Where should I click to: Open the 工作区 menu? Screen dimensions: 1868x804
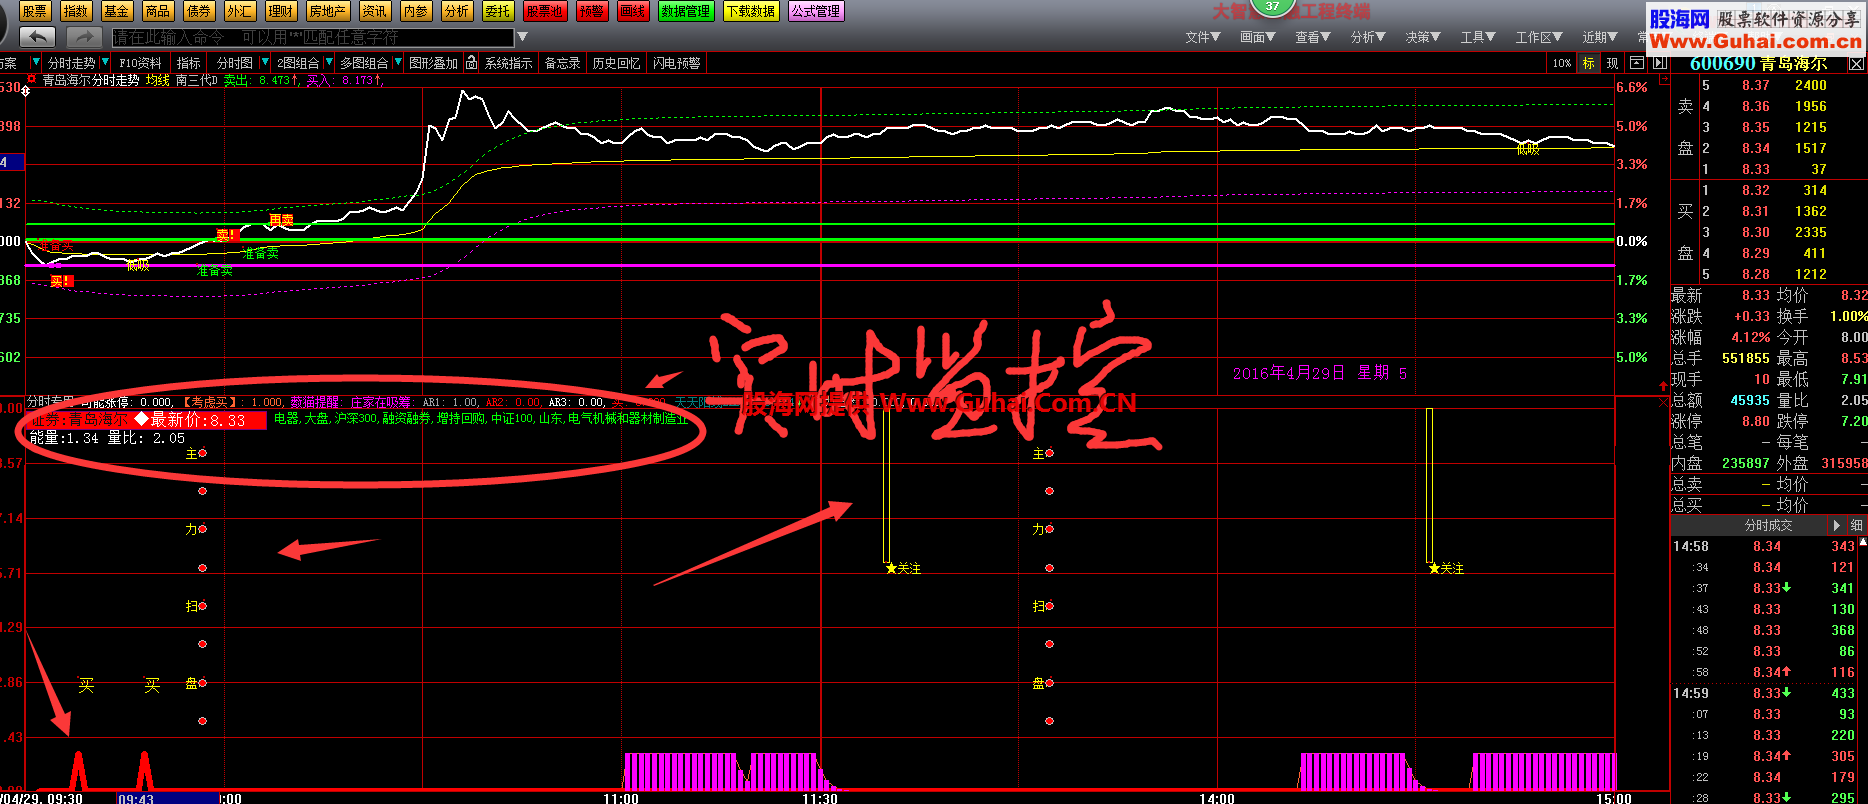point(1538,37)
